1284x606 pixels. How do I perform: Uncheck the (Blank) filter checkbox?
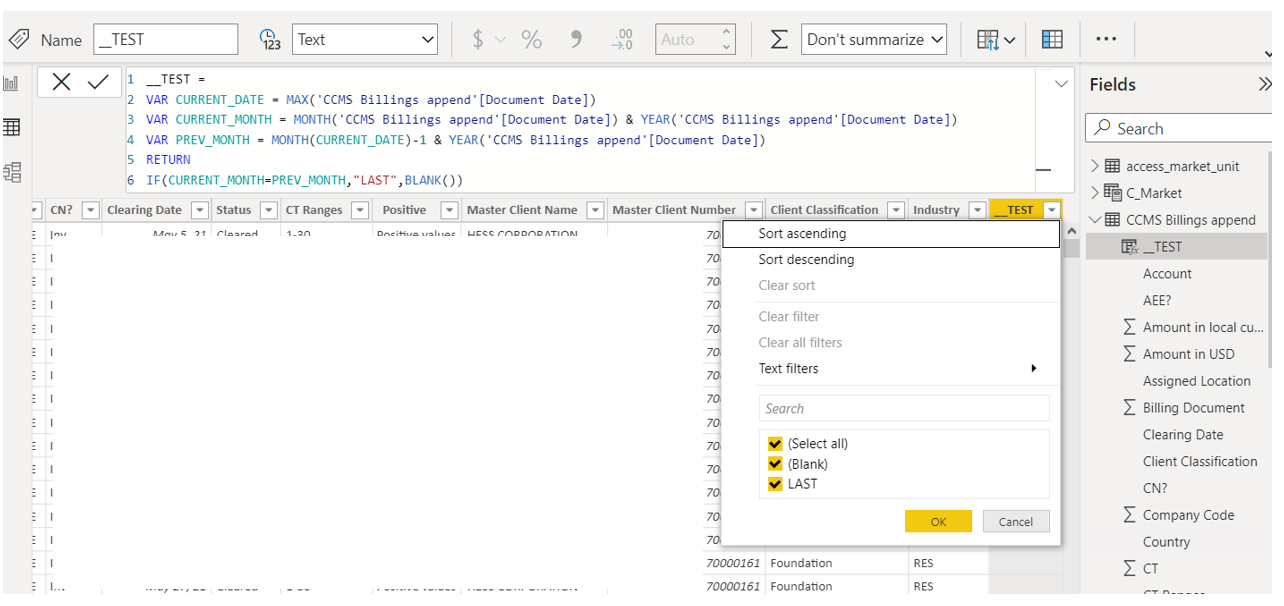click(x=775, y=464)
